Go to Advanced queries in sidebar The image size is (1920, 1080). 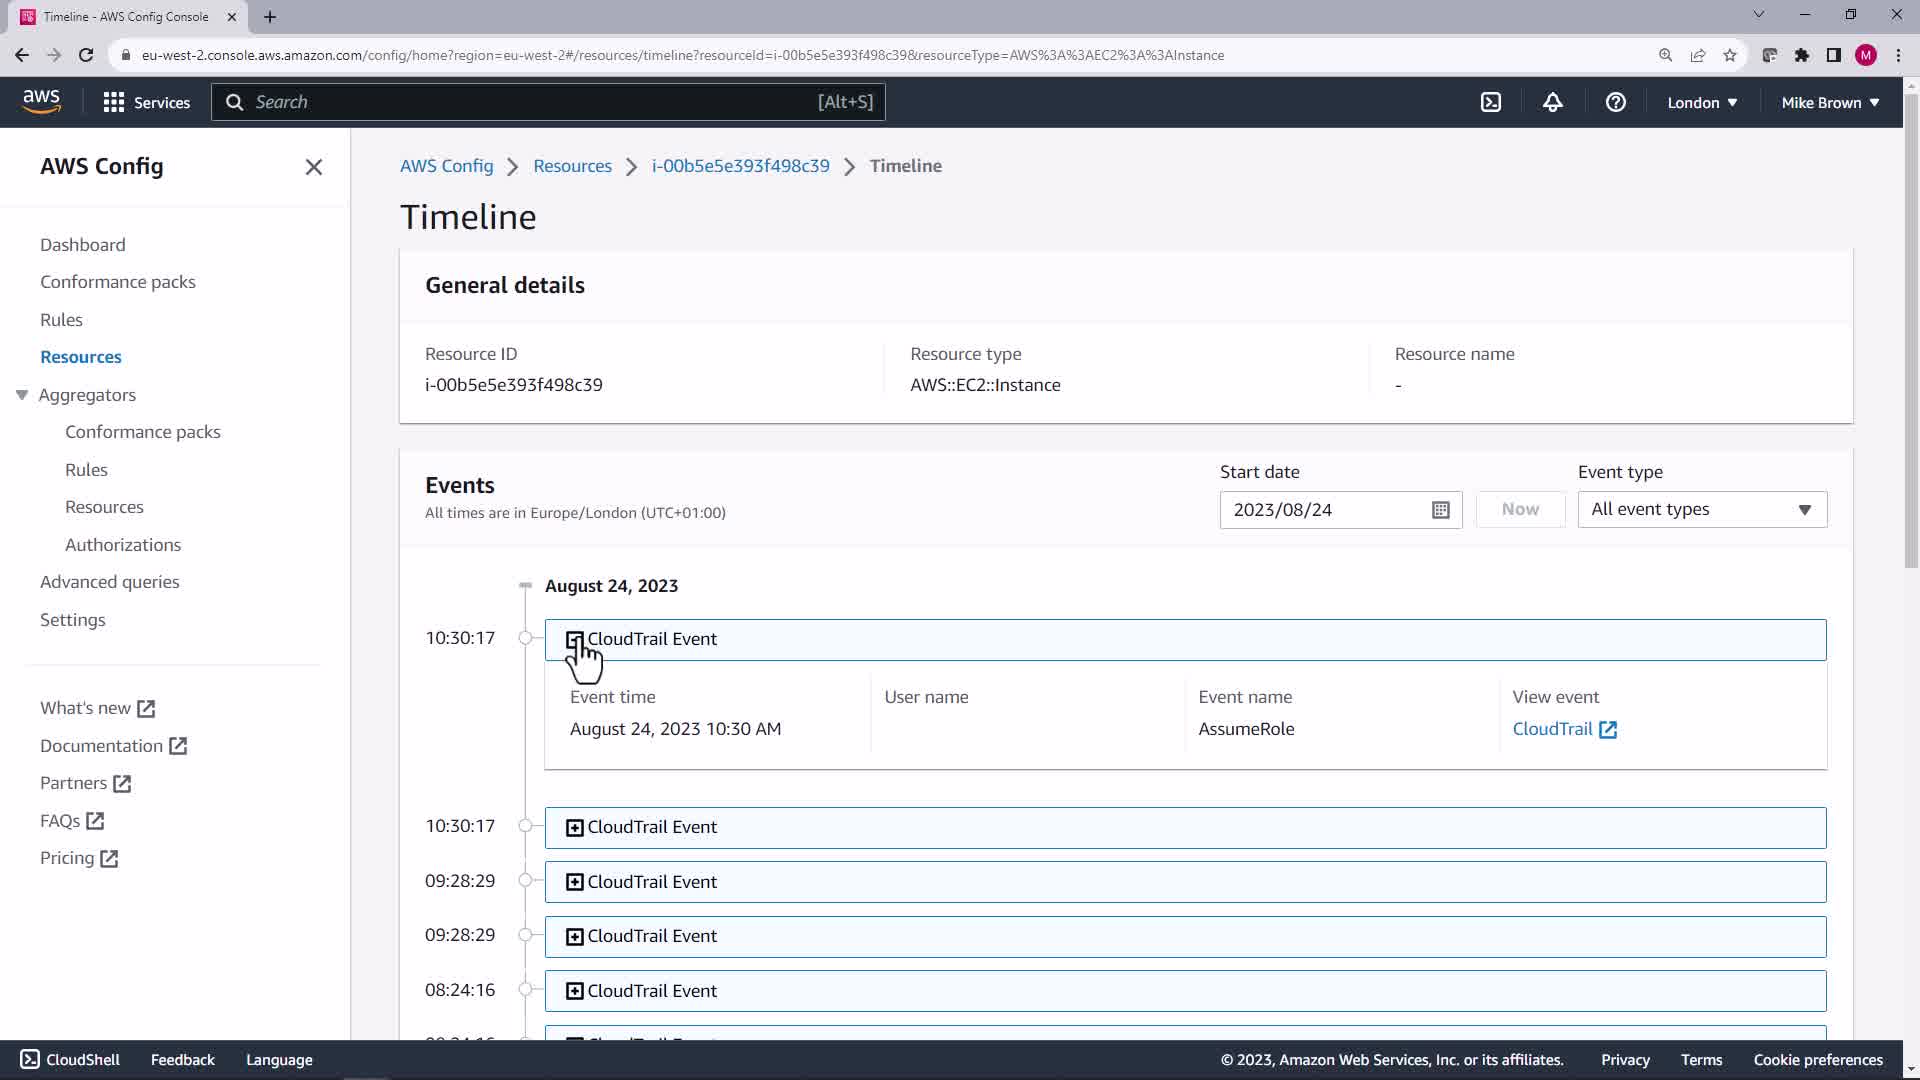tap(110, 582)
